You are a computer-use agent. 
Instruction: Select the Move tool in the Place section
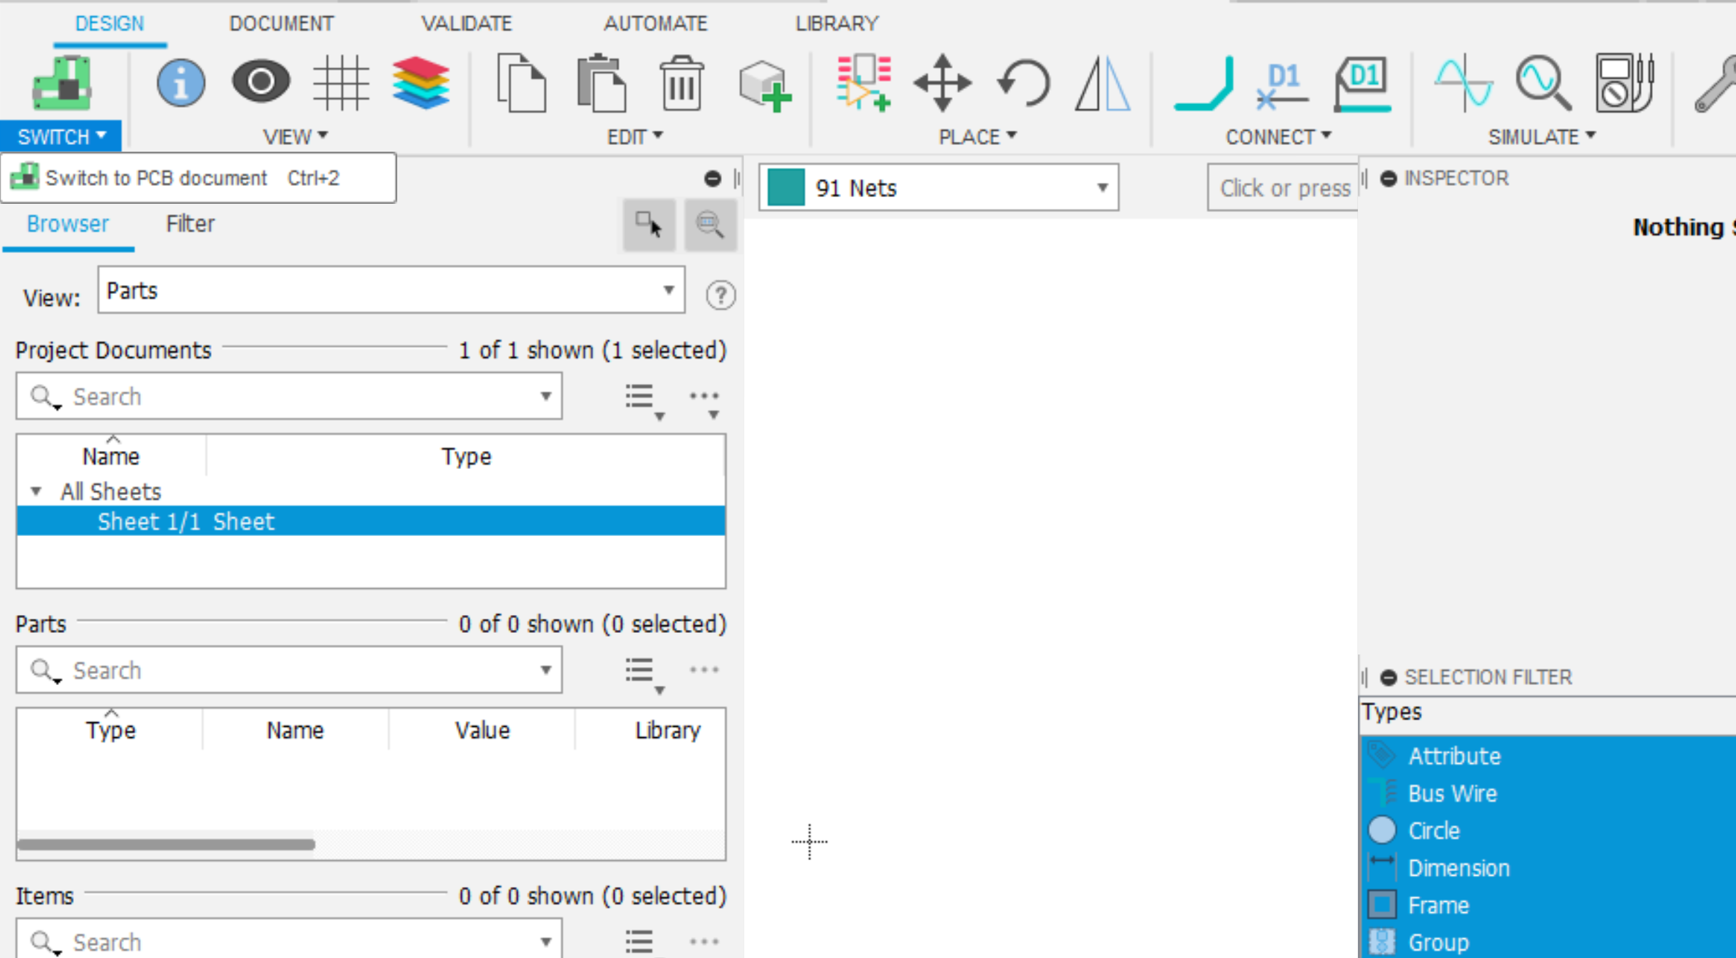pos(941,84)
